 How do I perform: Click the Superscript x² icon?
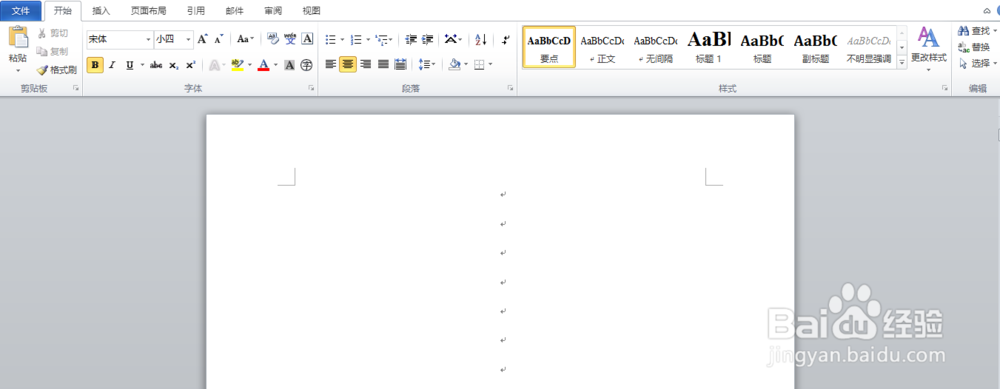pyautogui.click(x=190, y=65)
